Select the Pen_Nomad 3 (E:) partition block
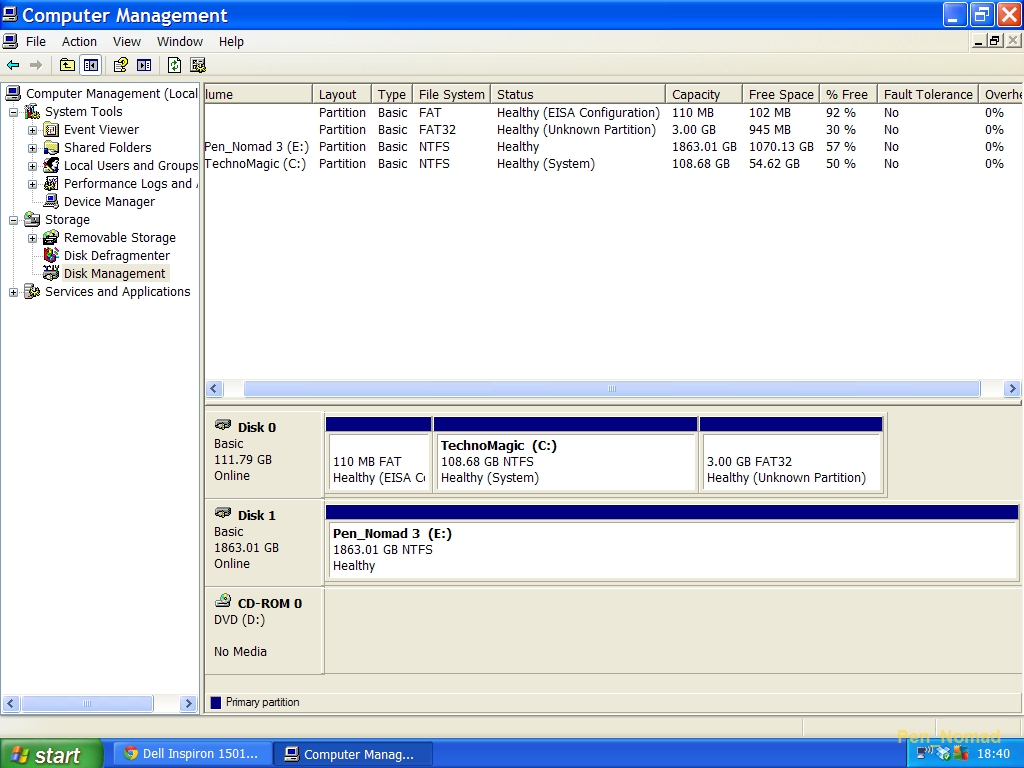The image size is (1024, 768). click(671, 542)
